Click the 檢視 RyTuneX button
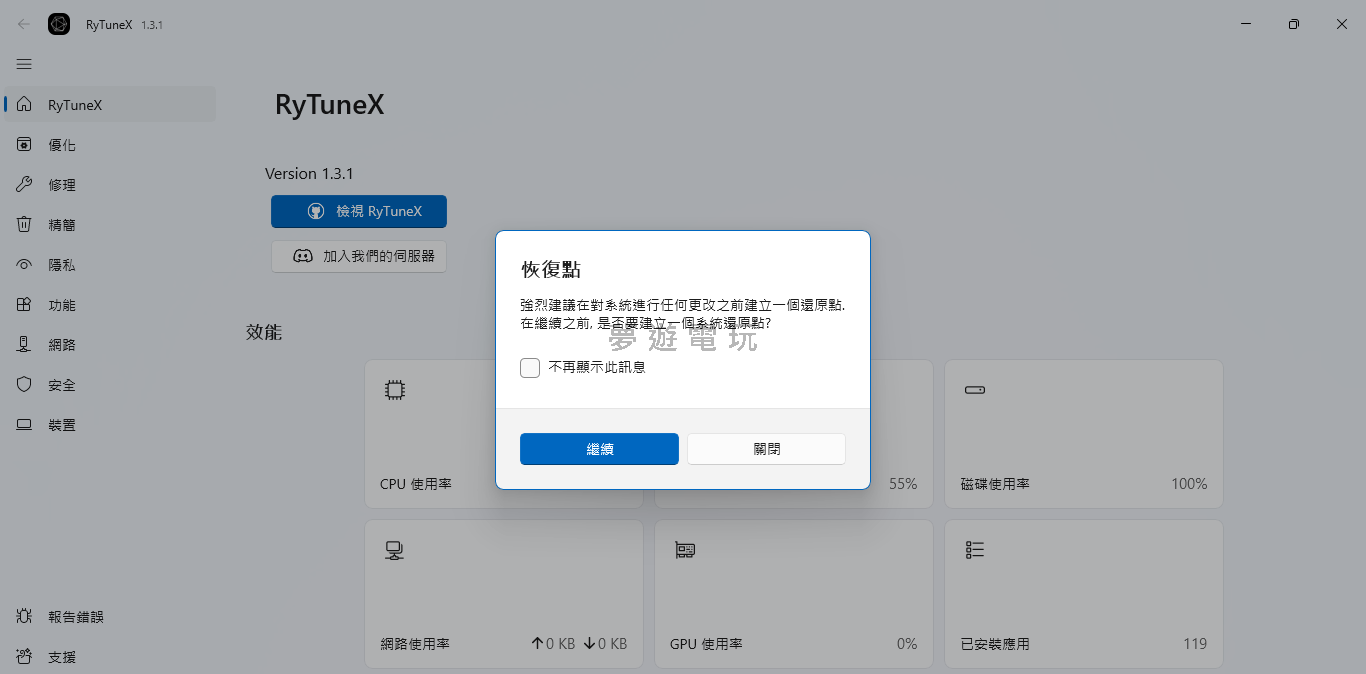The width and height of the screenshot is (1366, 674). (359, 212)
